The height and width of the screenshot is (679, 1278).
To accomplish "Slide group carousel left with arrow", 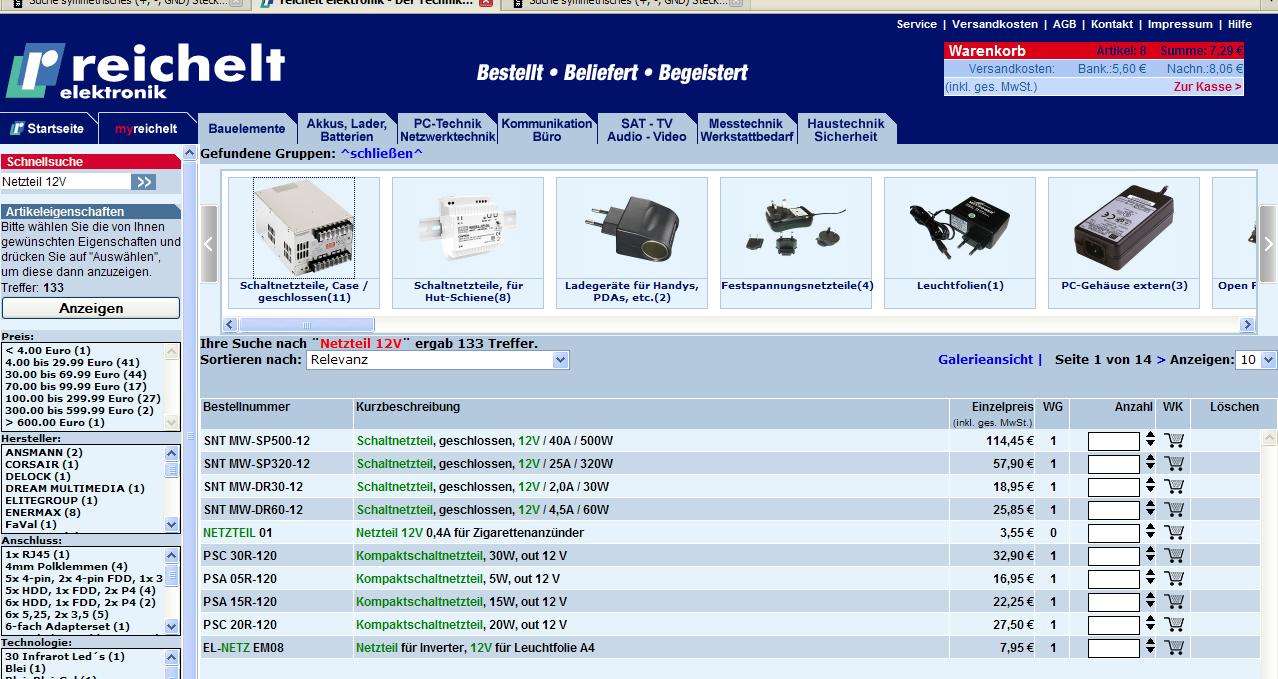I will click(x=209, y=244).
